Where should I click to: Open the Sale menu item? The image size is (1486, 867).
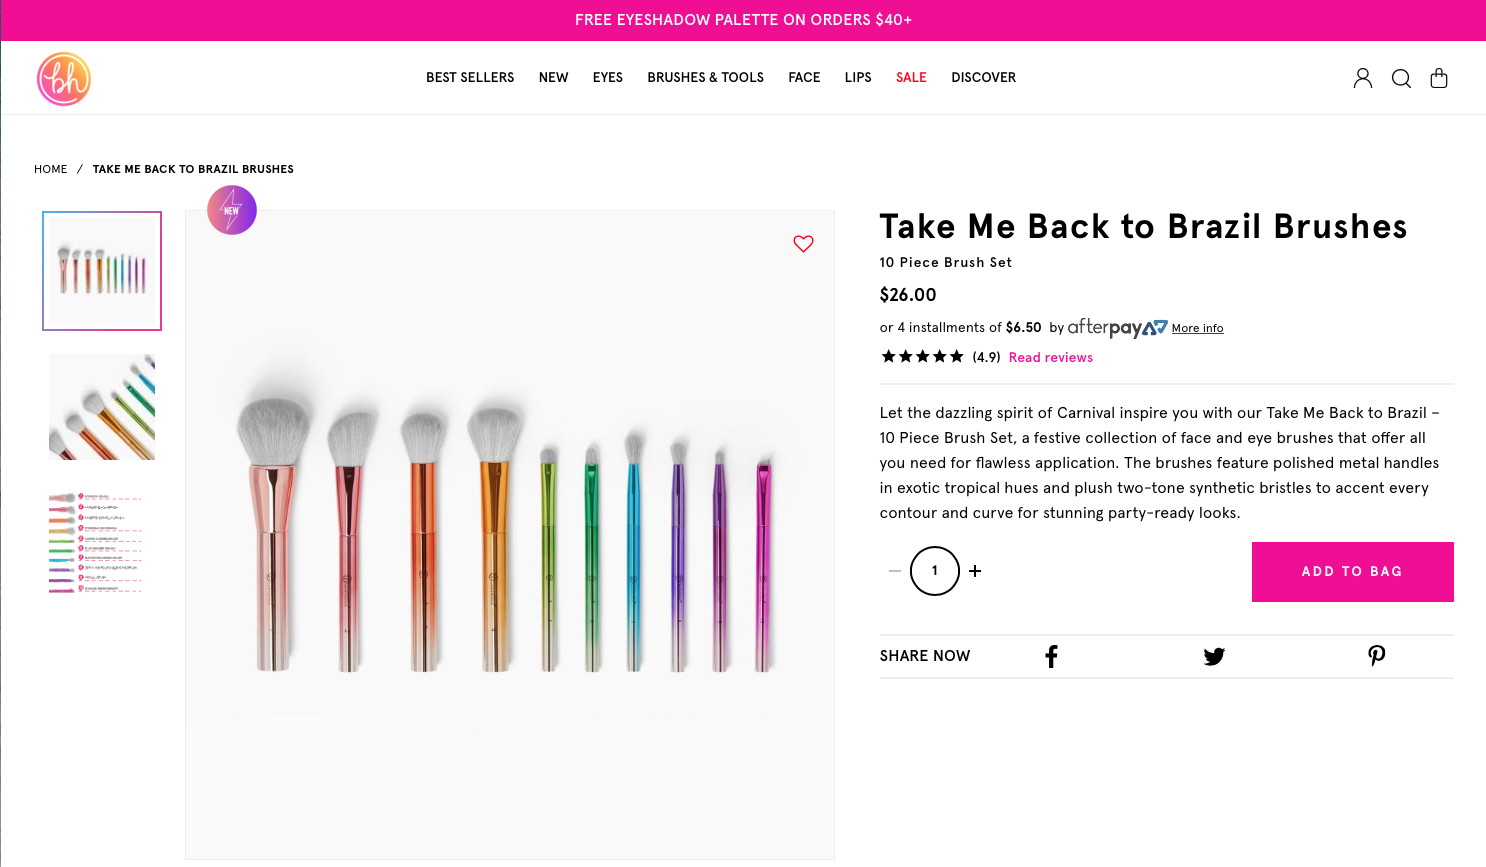pyautogui.click(x=911, y=77)
